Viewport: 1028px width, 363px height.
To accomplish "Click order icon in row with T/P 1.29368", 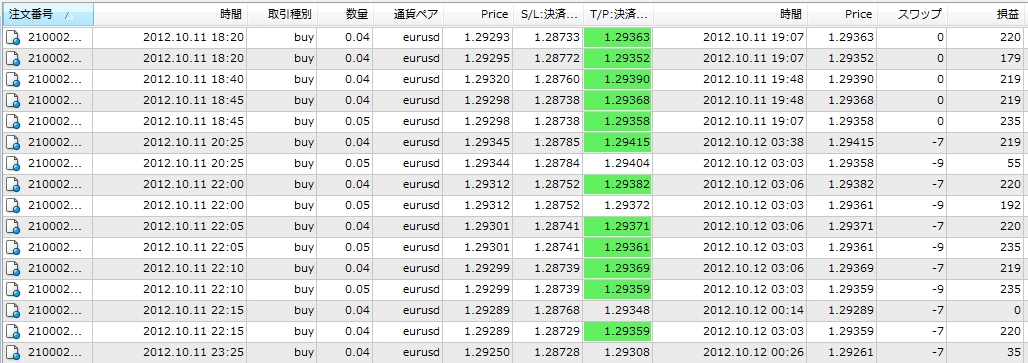I will coord(13,101).
